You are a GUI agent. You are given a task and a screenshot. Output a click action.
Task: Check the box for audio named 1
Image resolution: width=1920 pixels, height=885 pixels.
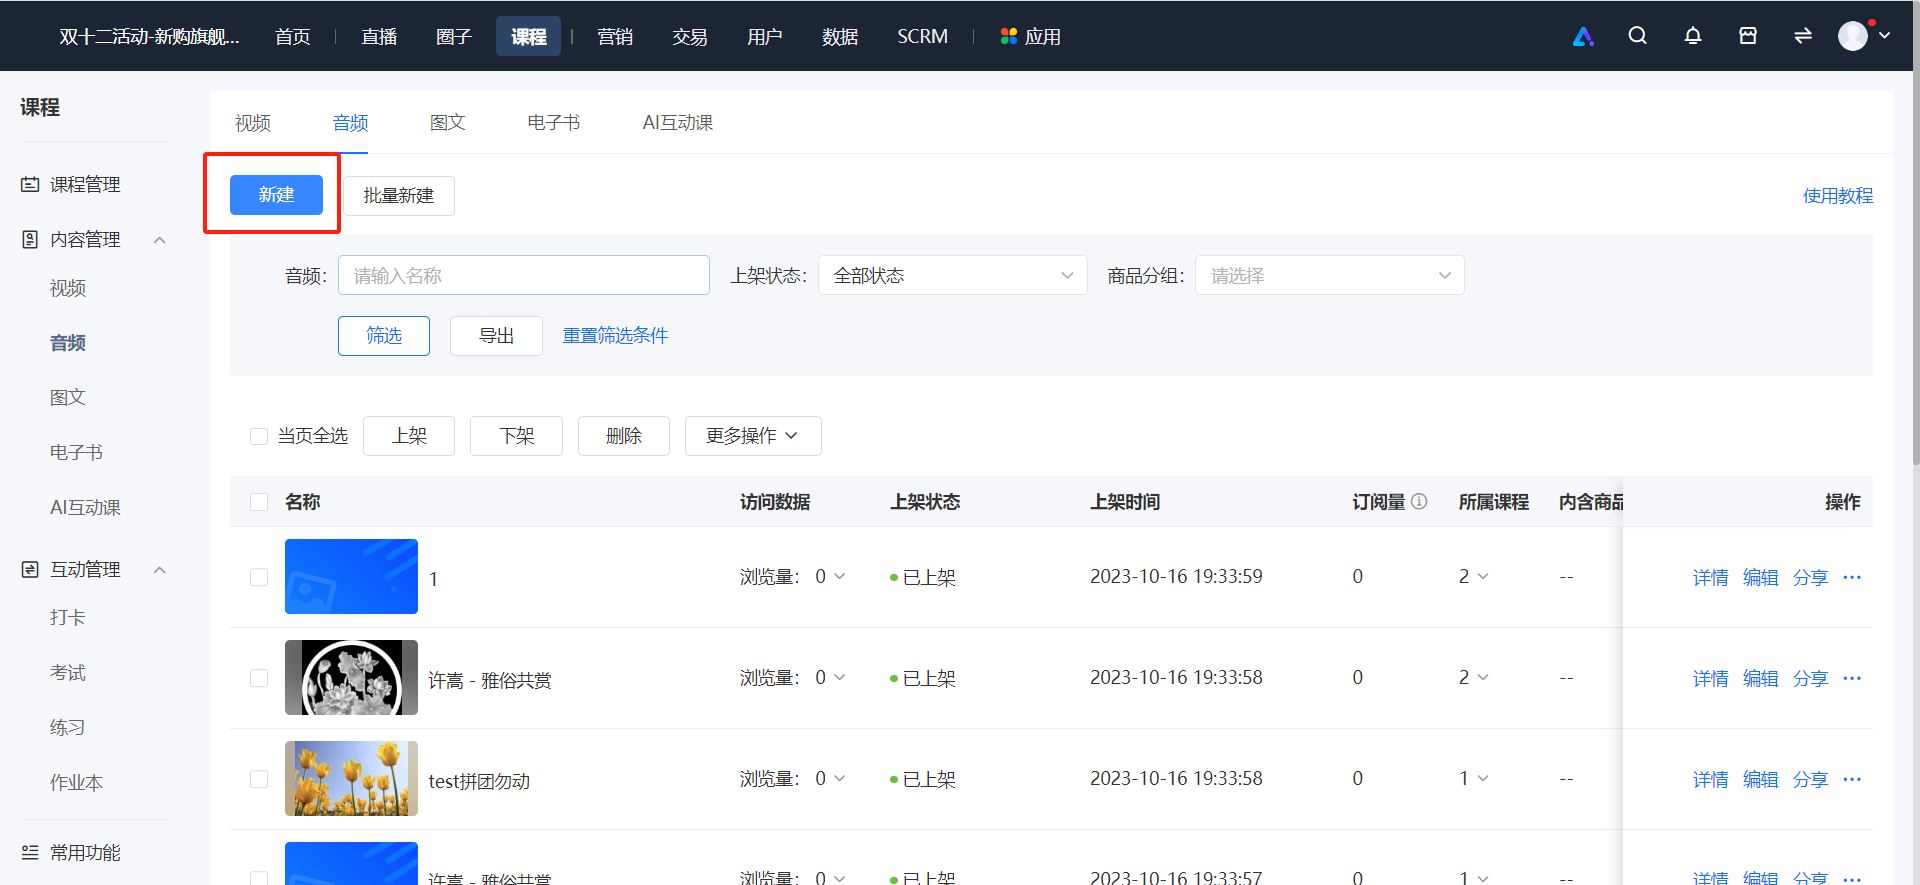[x=259, y=577]
